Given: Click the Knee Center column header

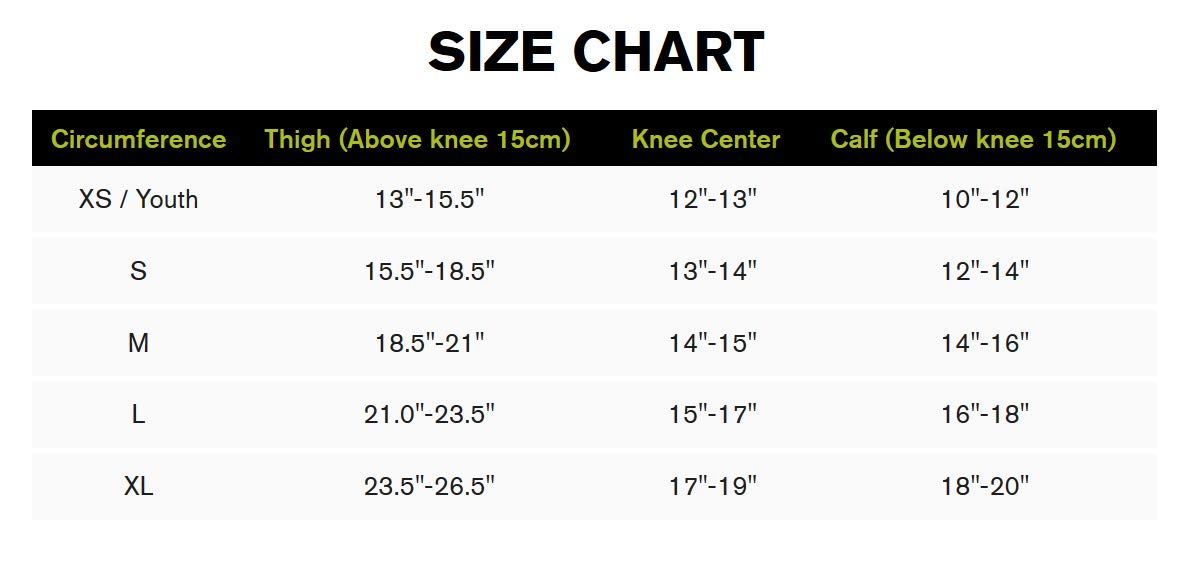Looking at the screenshot, I should point(705,139).
